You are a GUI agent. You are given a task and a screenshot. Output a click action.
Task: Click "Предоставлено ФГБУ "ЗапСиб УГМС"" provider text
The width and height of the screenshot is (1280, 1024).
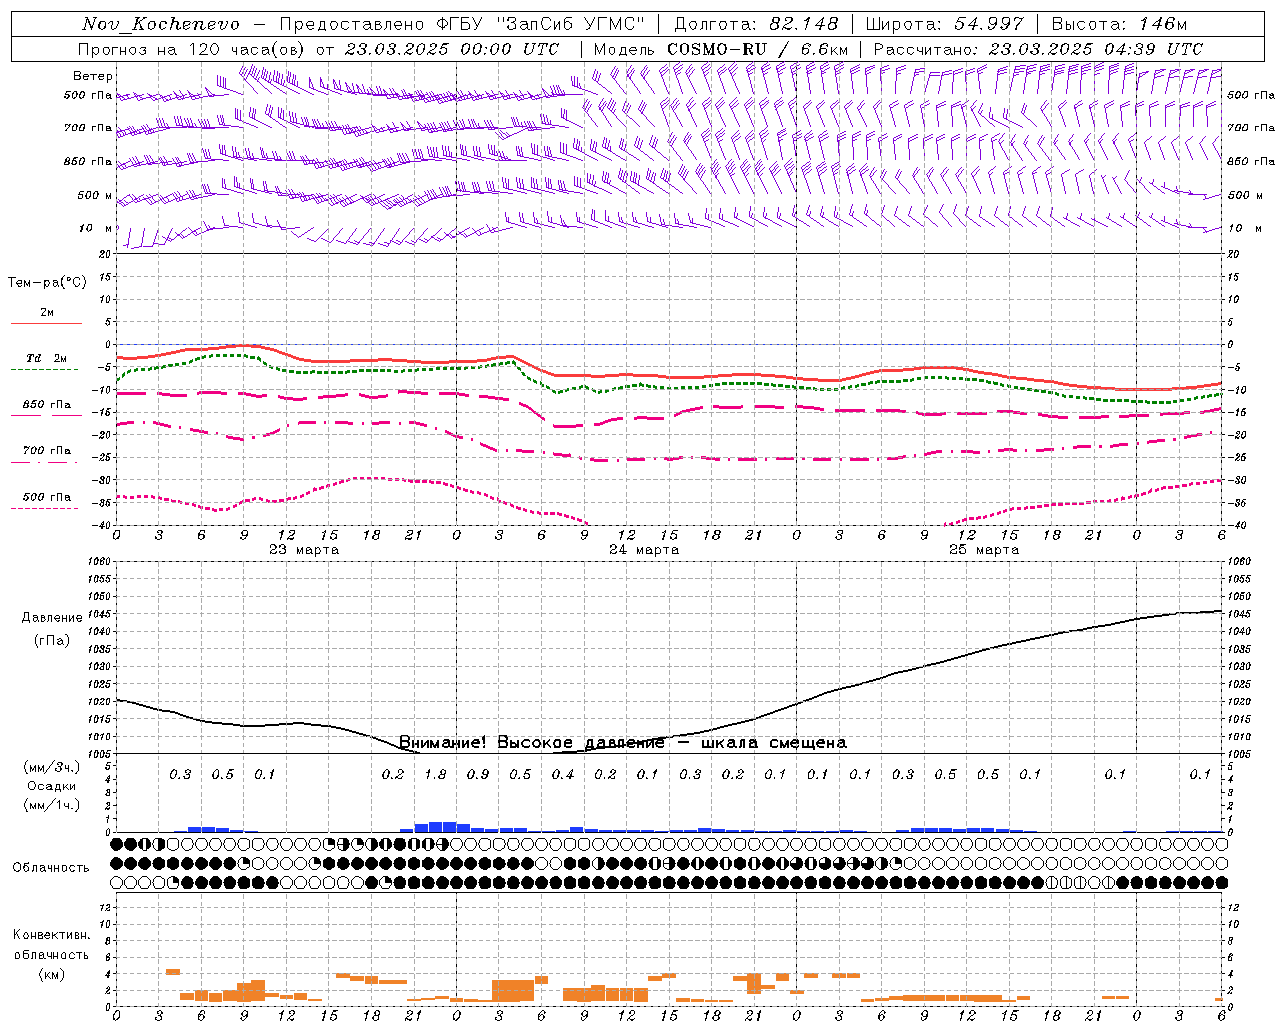coord(462,24)
